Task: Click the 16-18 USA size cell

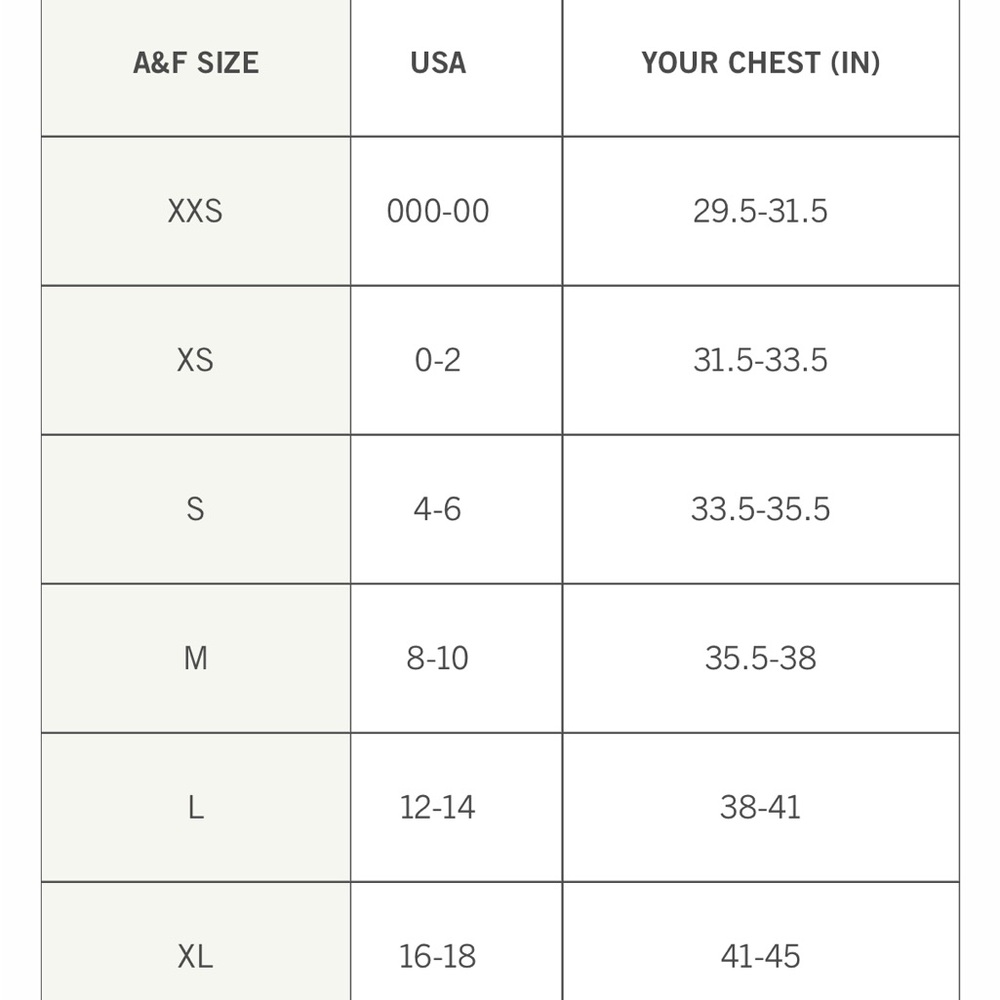Action: (438, 956)
